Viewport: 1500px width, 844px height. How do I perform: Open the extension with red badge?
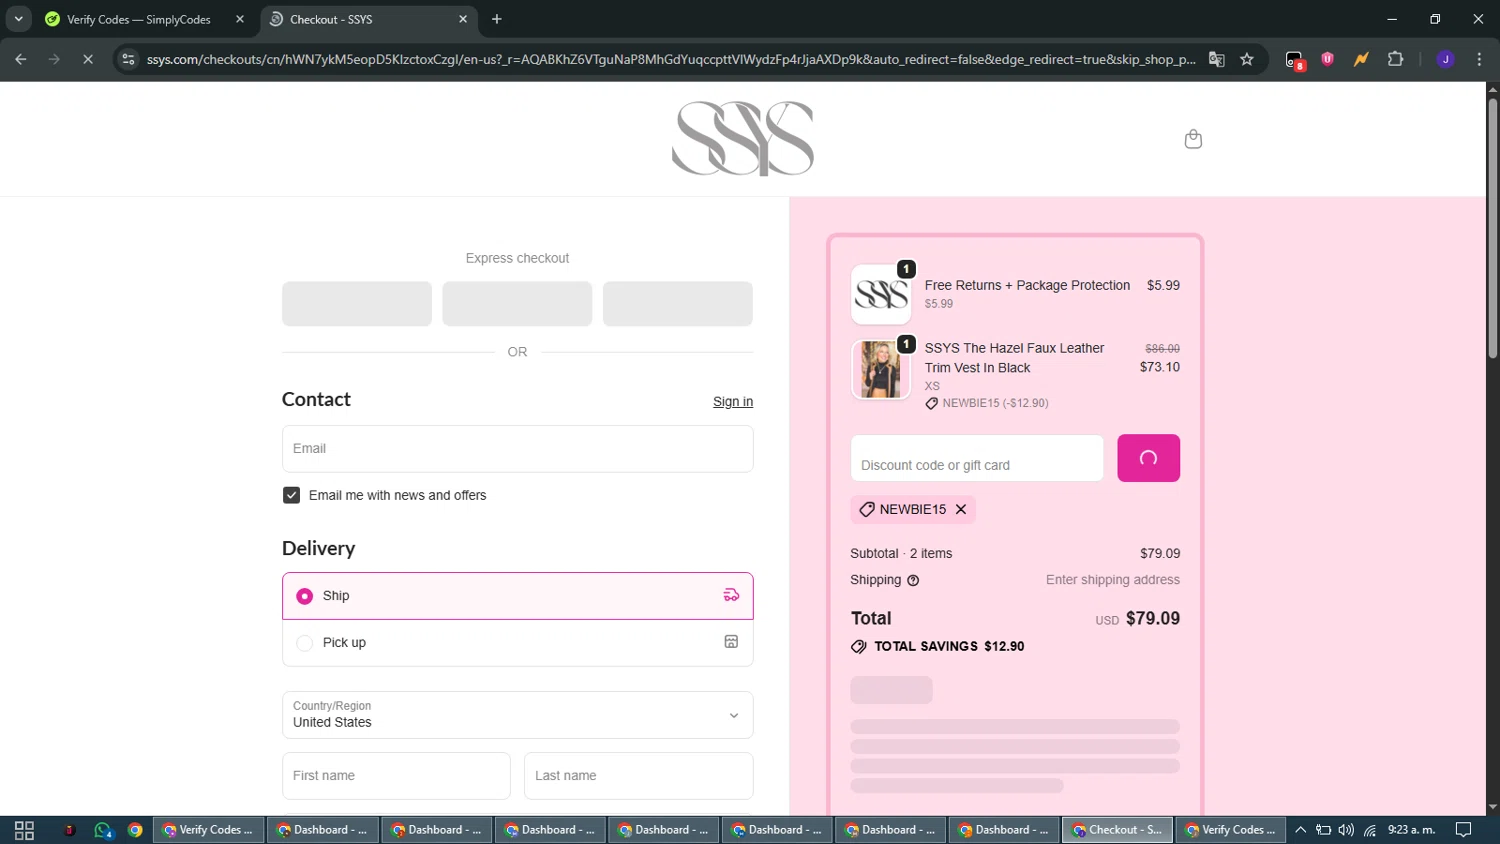pos(1295,60)
